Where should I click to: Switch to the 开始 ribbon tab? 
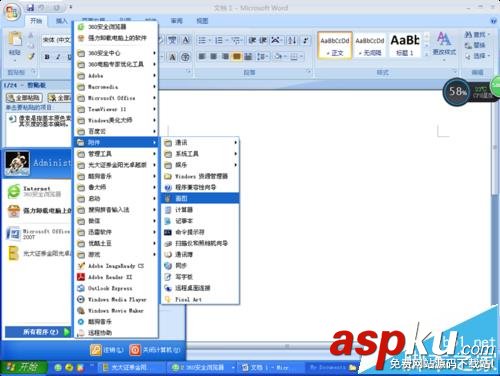point(36,21)
